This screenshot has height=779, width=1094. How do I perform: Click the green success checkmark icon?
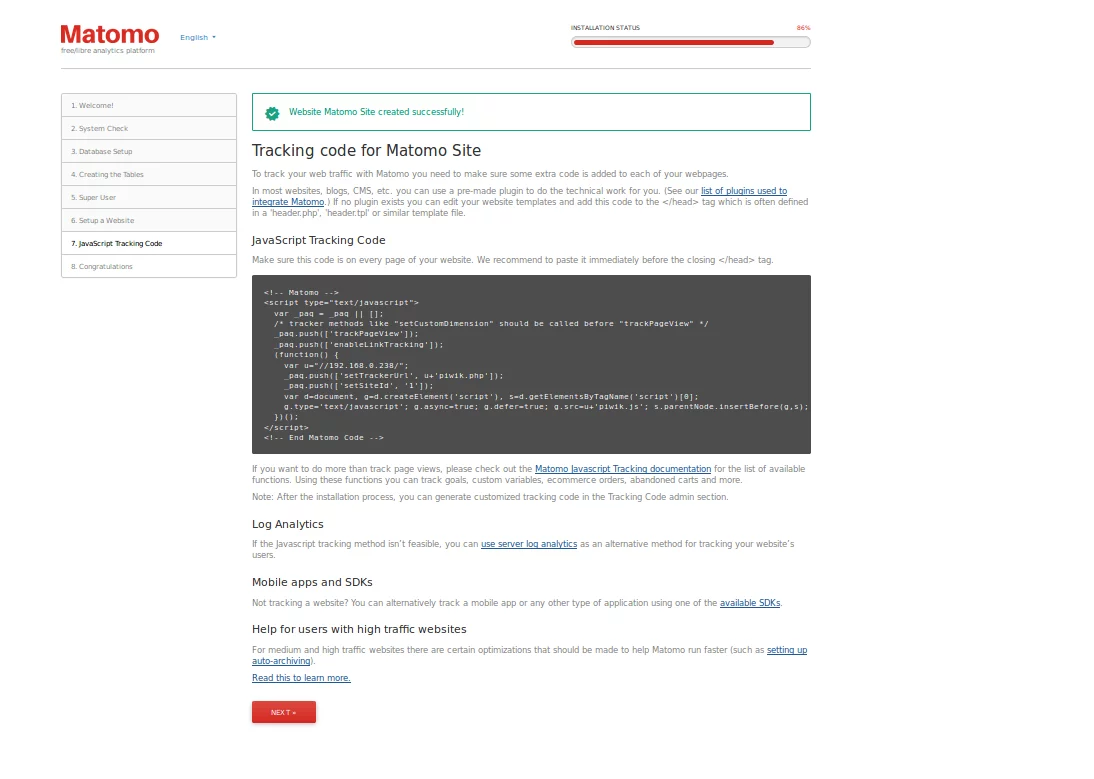(272, 113)
